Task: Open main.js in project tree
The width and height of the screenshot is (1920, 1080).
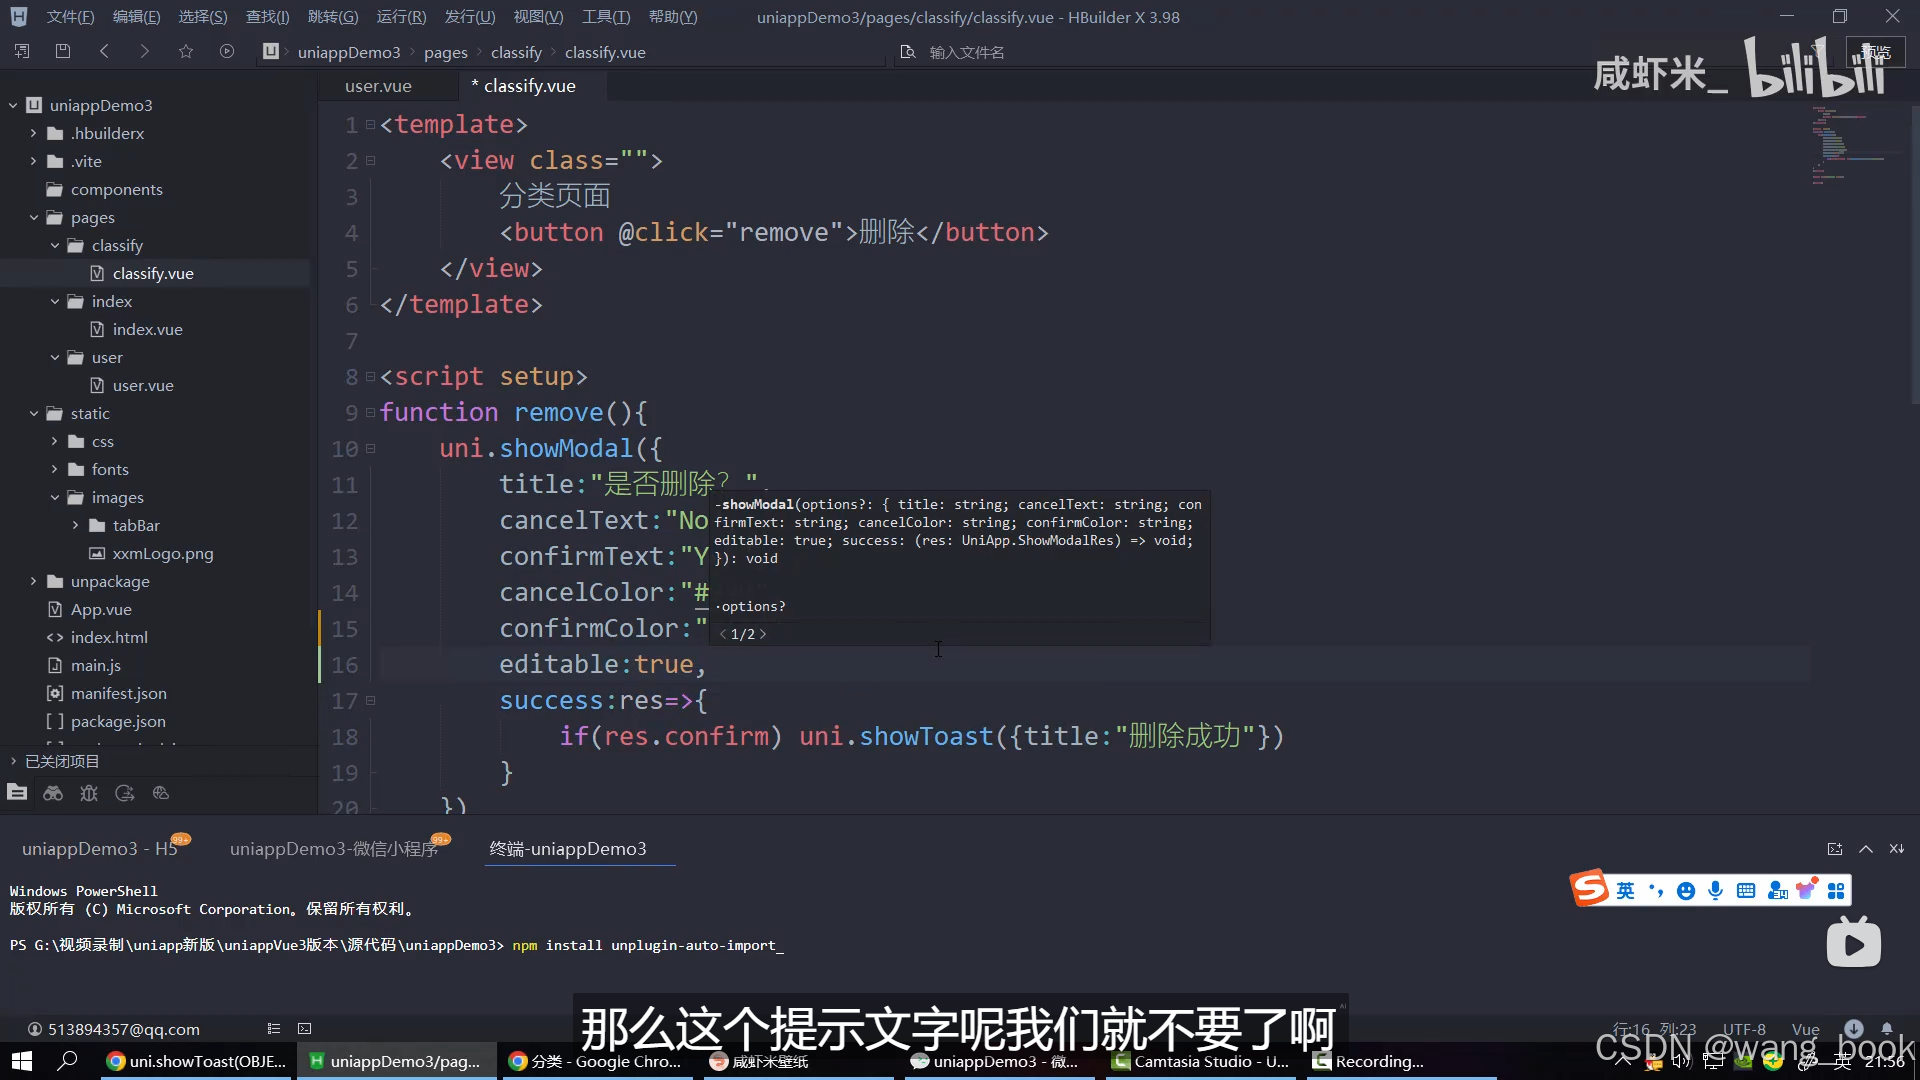Action: click(95, 665)
